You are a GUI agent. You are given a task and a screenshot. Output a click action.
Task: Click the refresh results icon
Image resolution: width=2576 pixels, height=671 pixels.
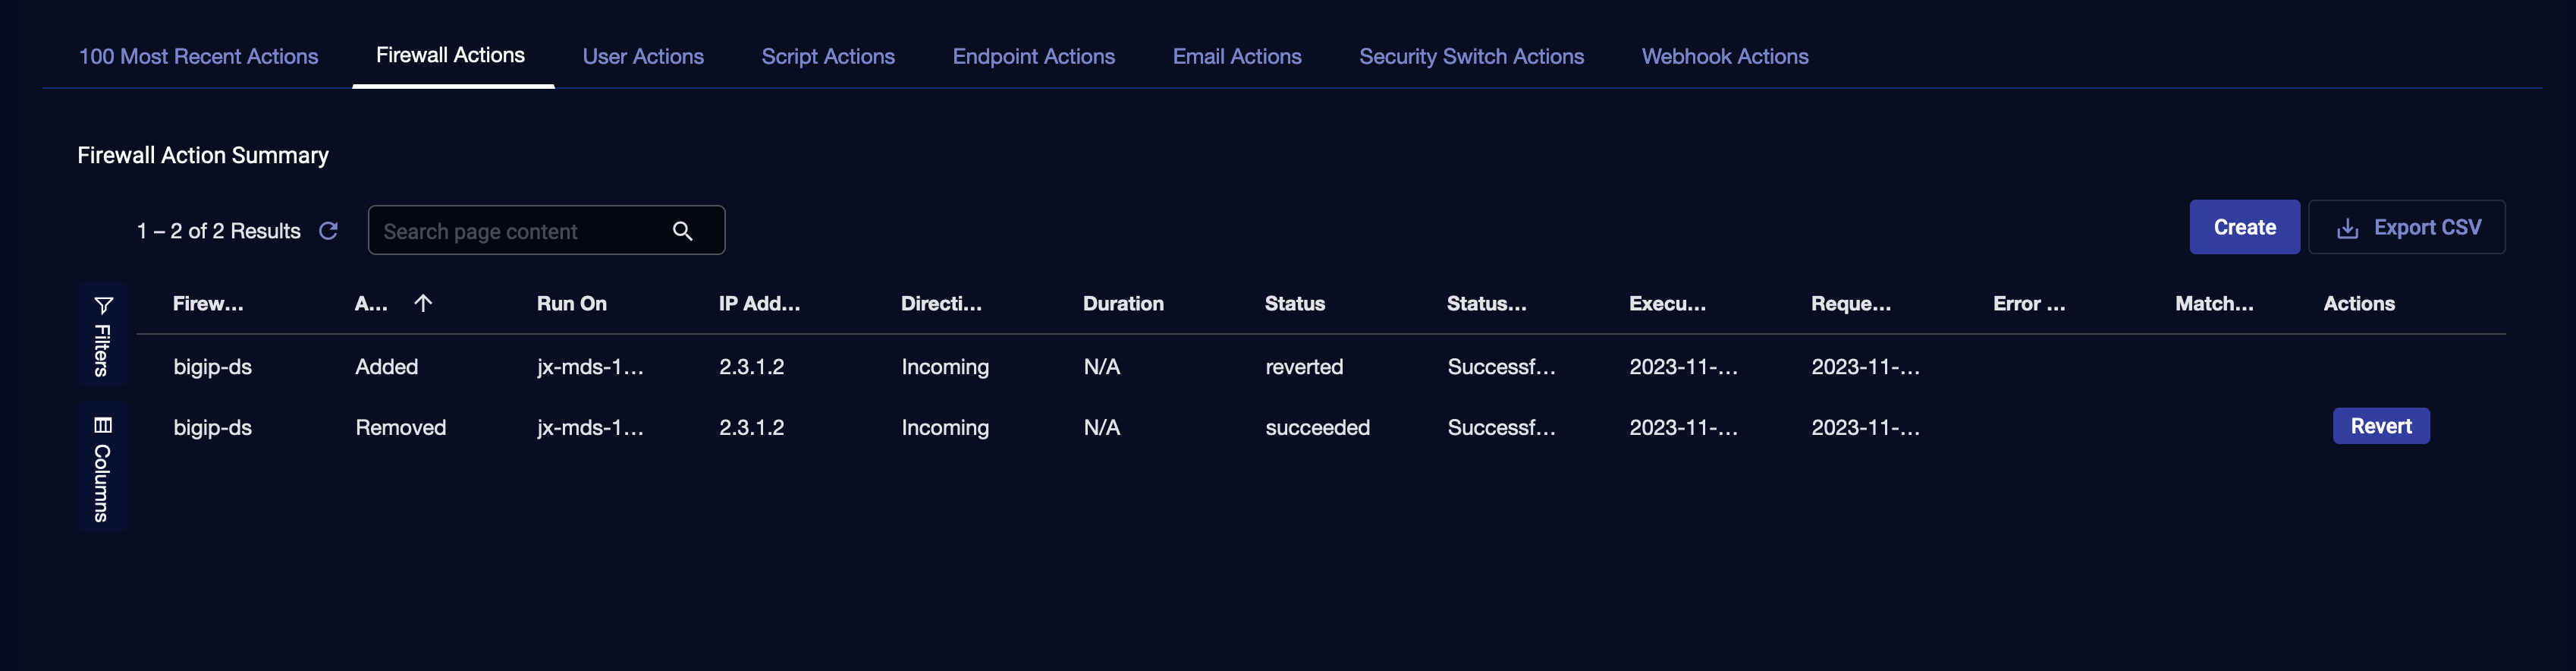point(328,231)
